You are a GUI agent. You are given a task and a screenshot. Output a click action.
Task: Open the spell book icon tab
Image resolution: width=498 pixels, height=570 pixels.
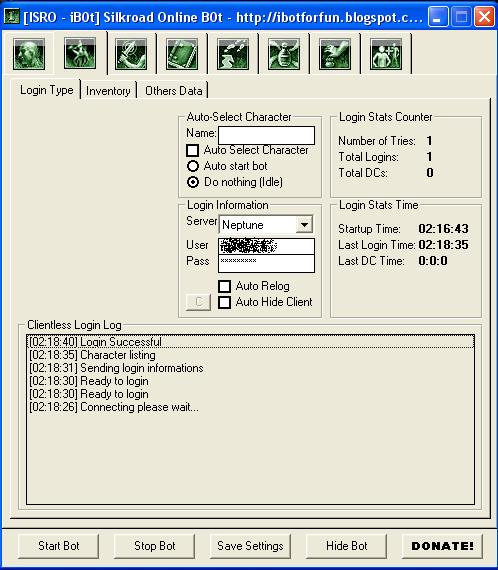[x=182, y=54]
